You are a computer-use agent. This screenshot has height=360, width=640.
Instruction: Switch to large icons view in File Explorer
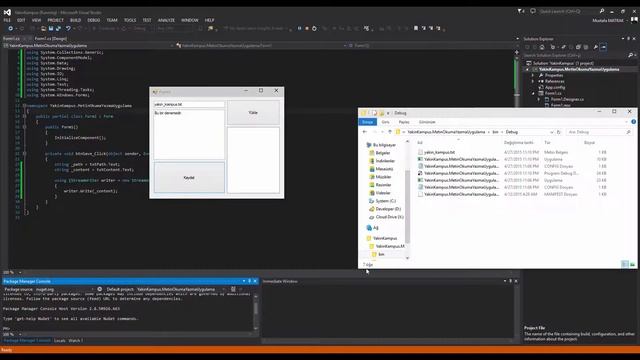coord(632,264)
